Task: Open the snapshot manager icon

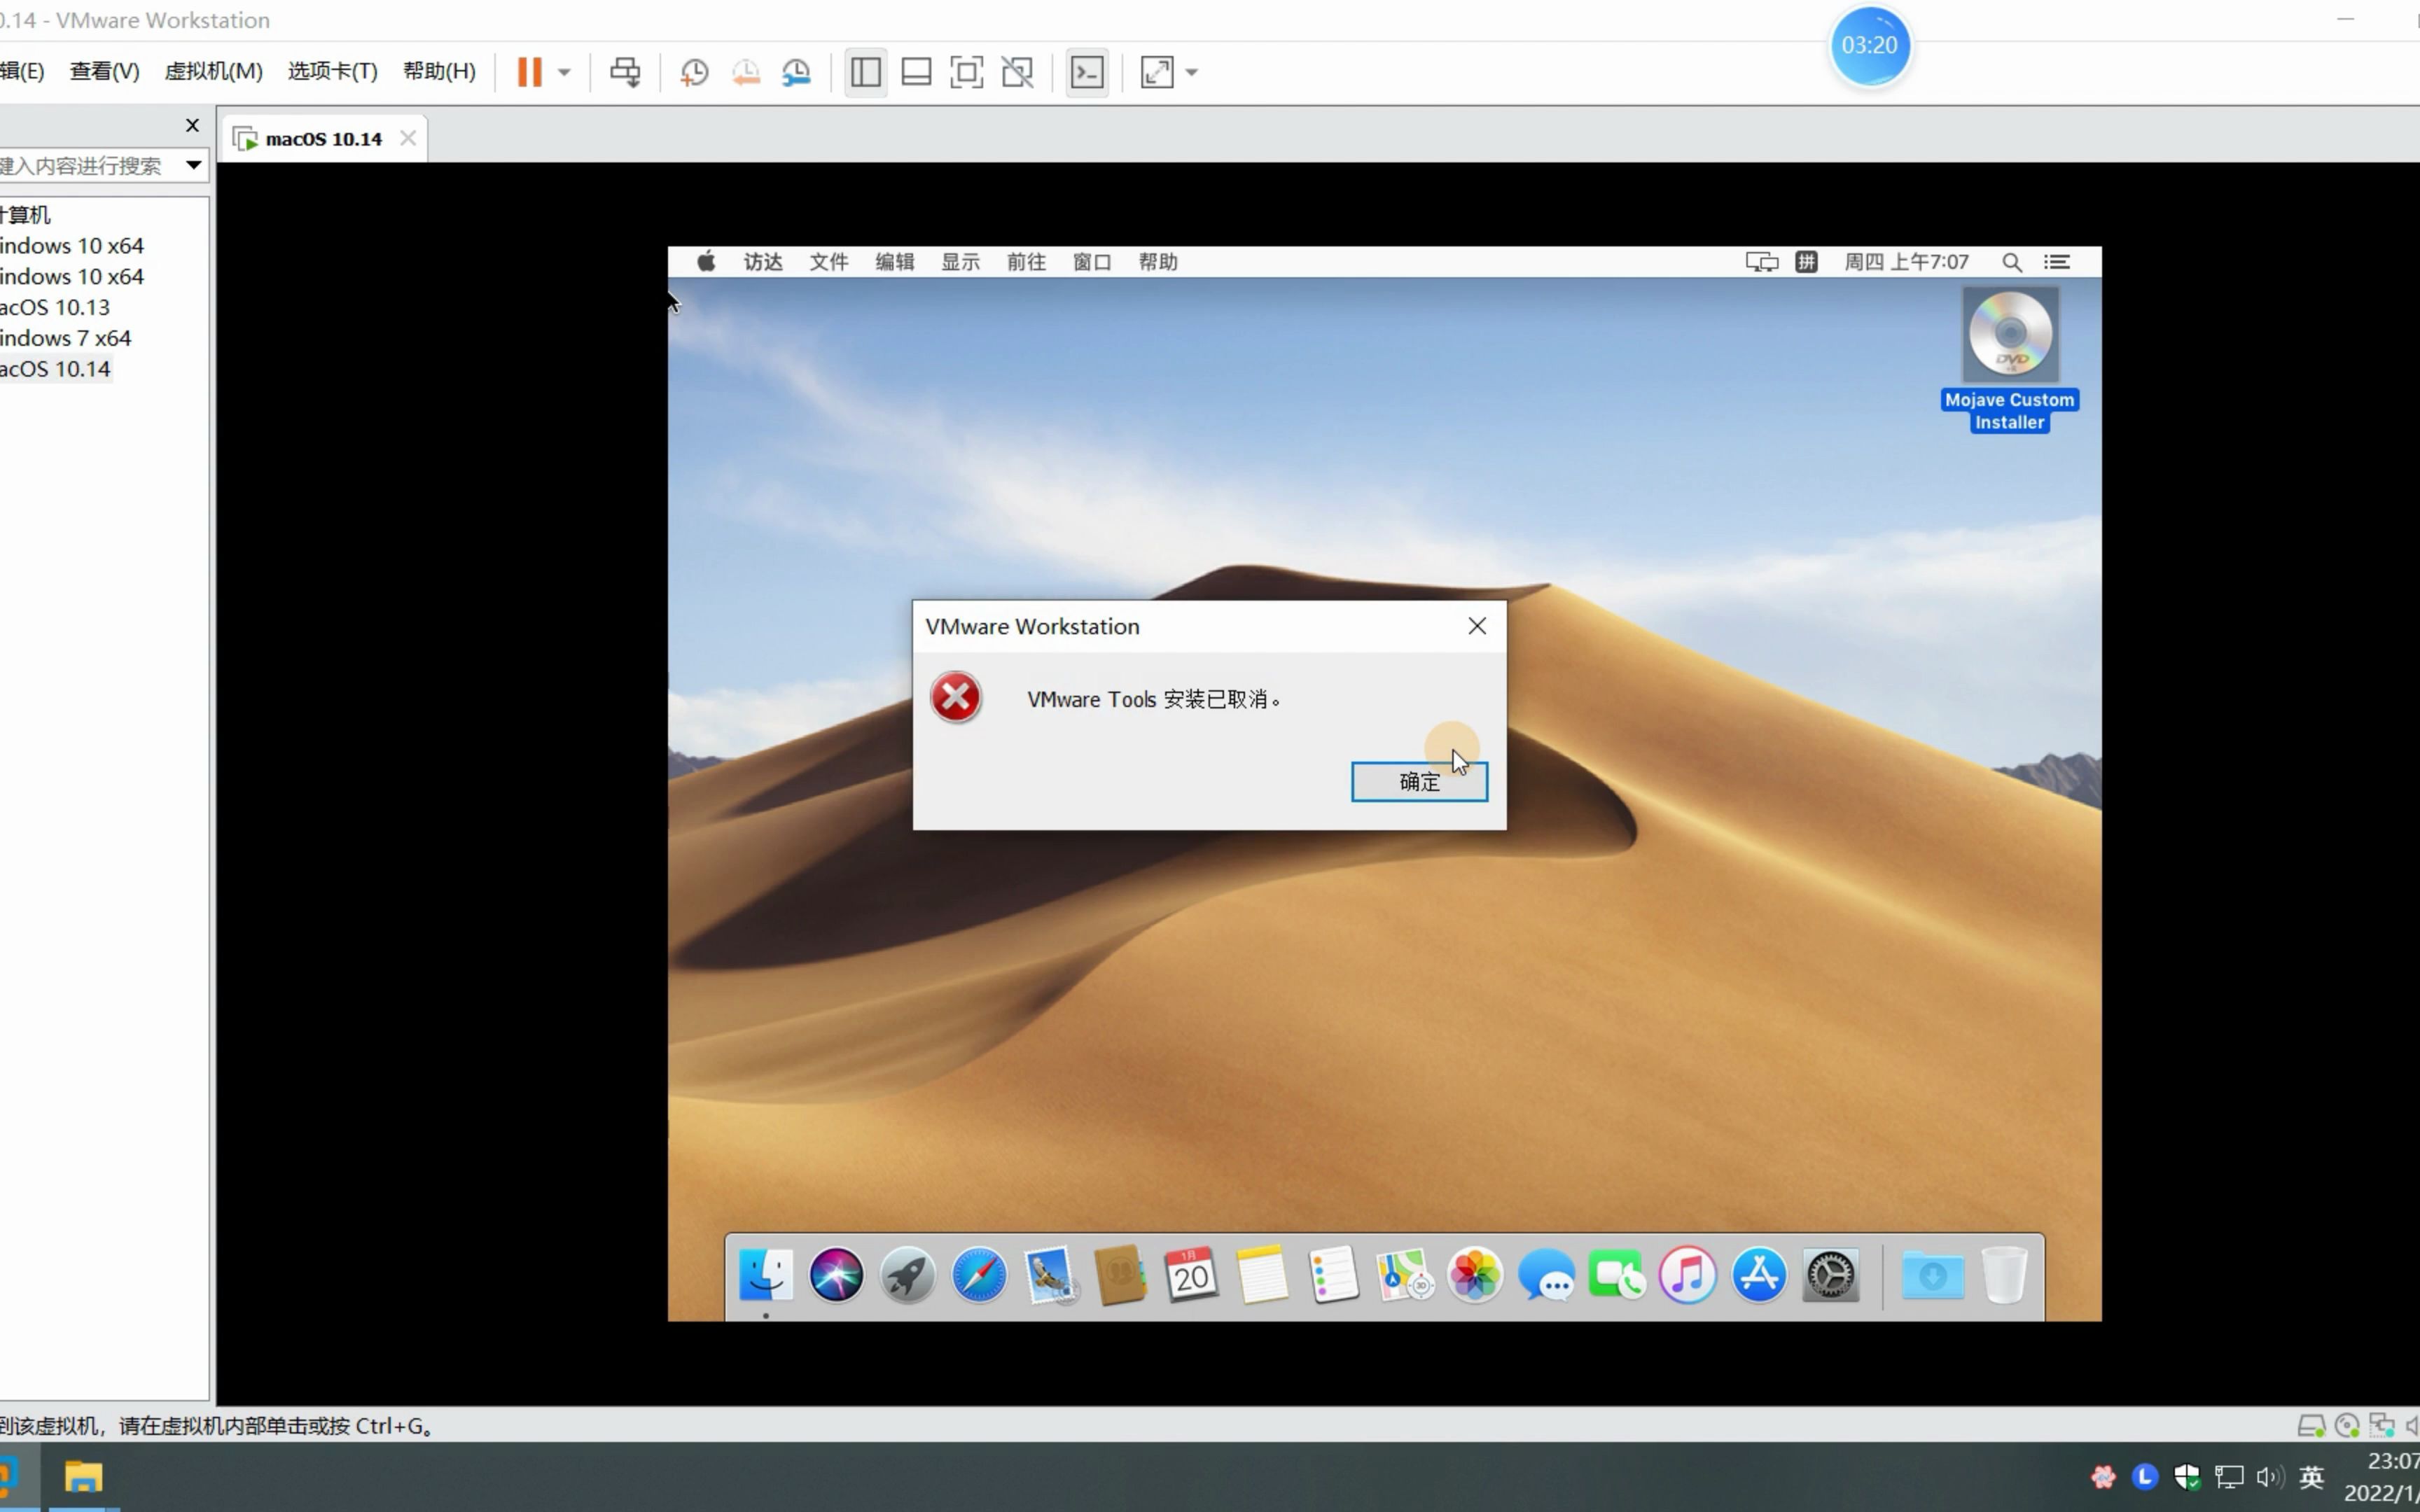Action: 796,72
